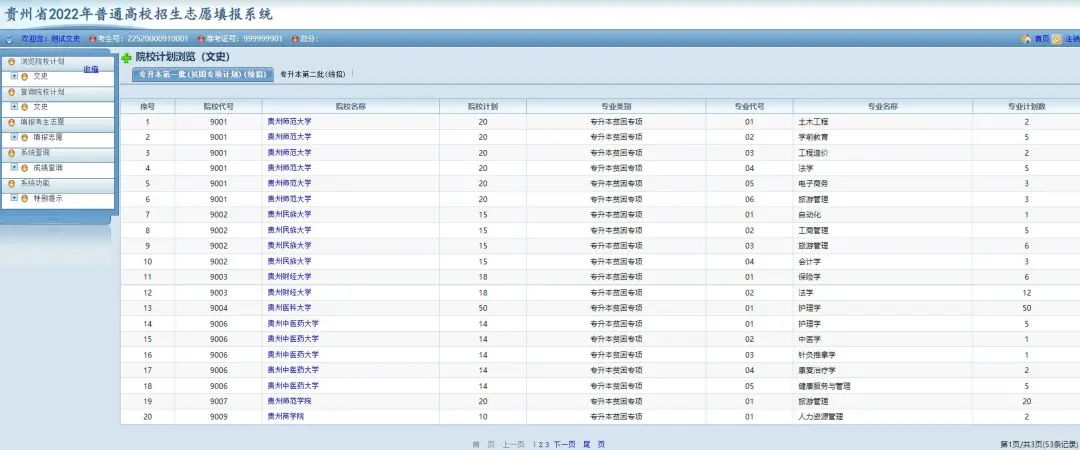The height and width of the screenshot is (450, 1080).
Task: Expand the 填报志愿 tree node
Action: (14, 137)
